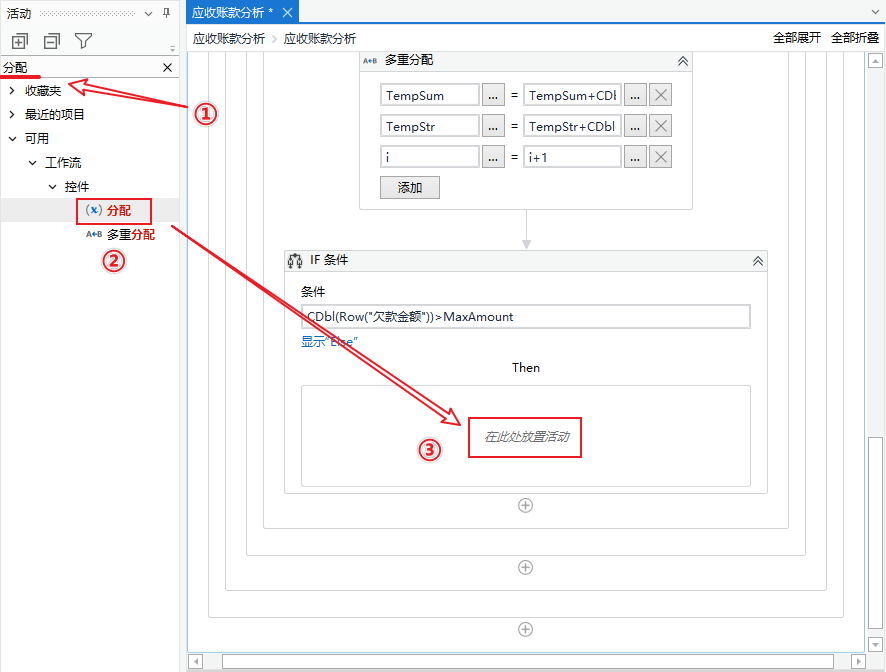The height and width of the screenshot is (672, 886).
Task: Expand the 收藏夹 tree node
Action: (12, 91)
